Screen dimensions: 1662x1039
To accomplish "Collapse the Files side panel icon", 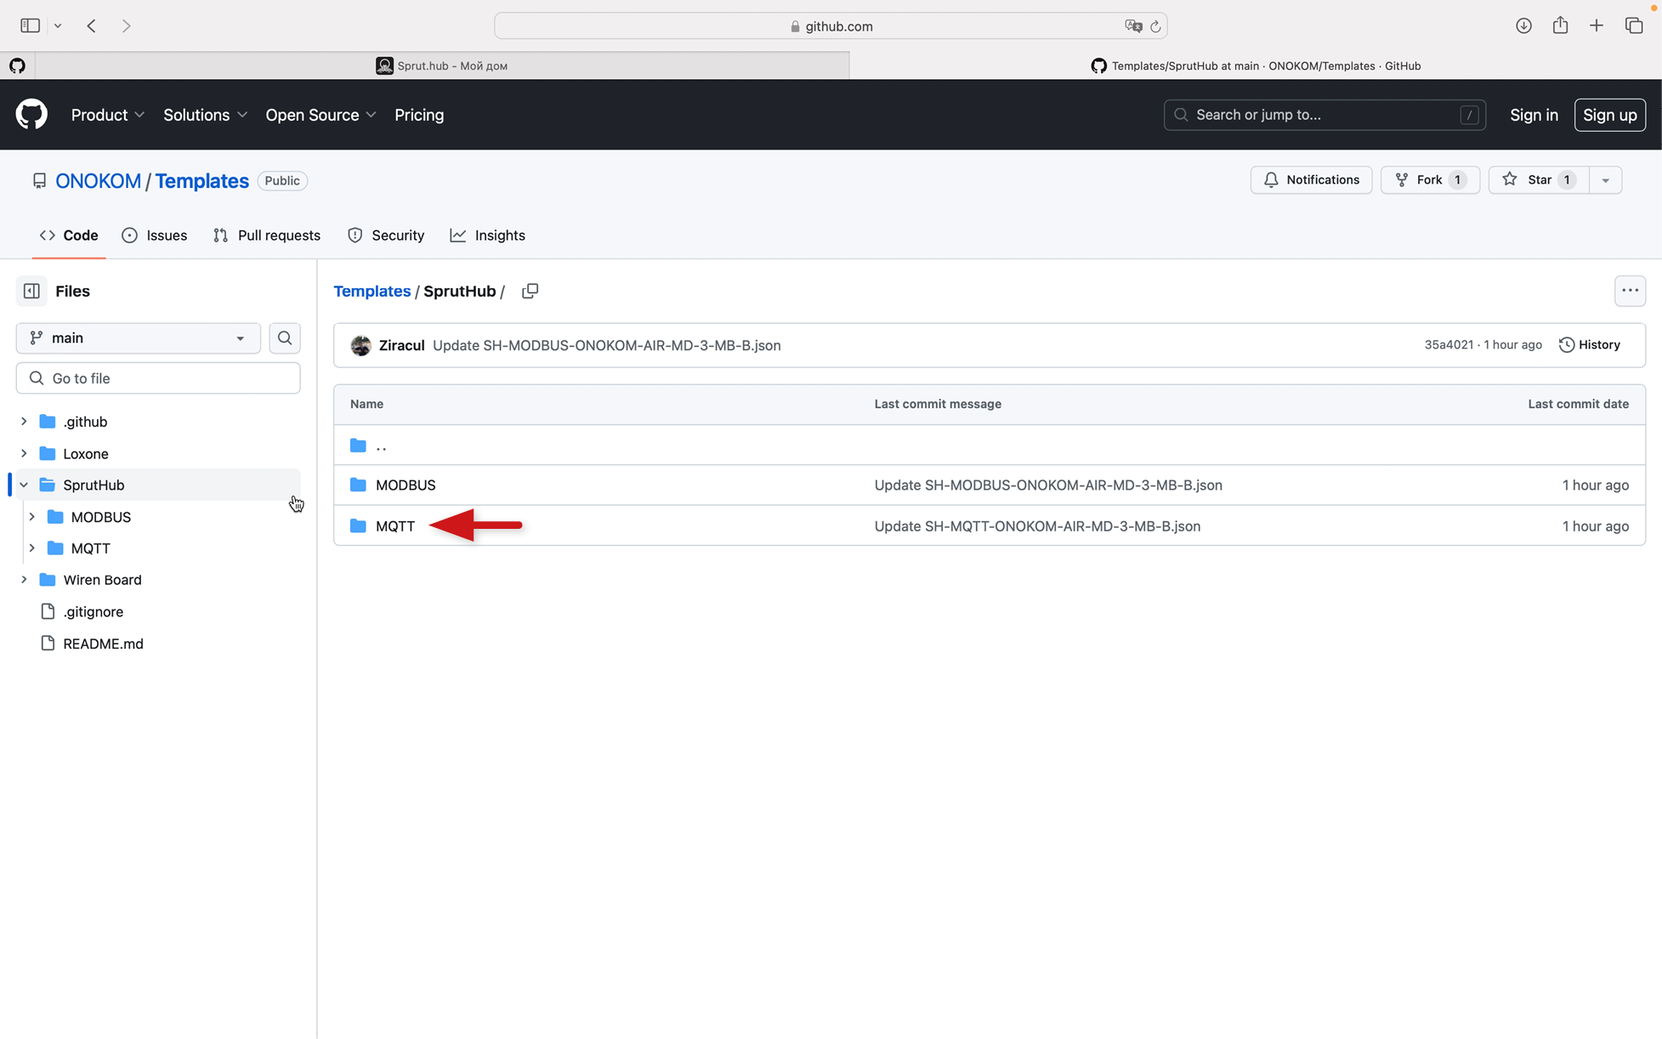I will pyautogui.click(x=32, y=291).
